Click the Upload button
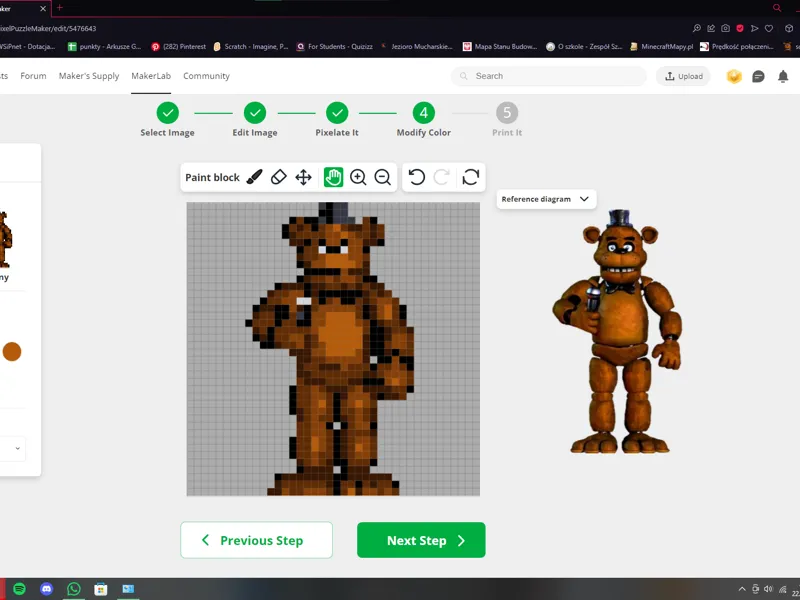Screen dimensions: 800x600 pyautogui.click(x=683, y=76)
